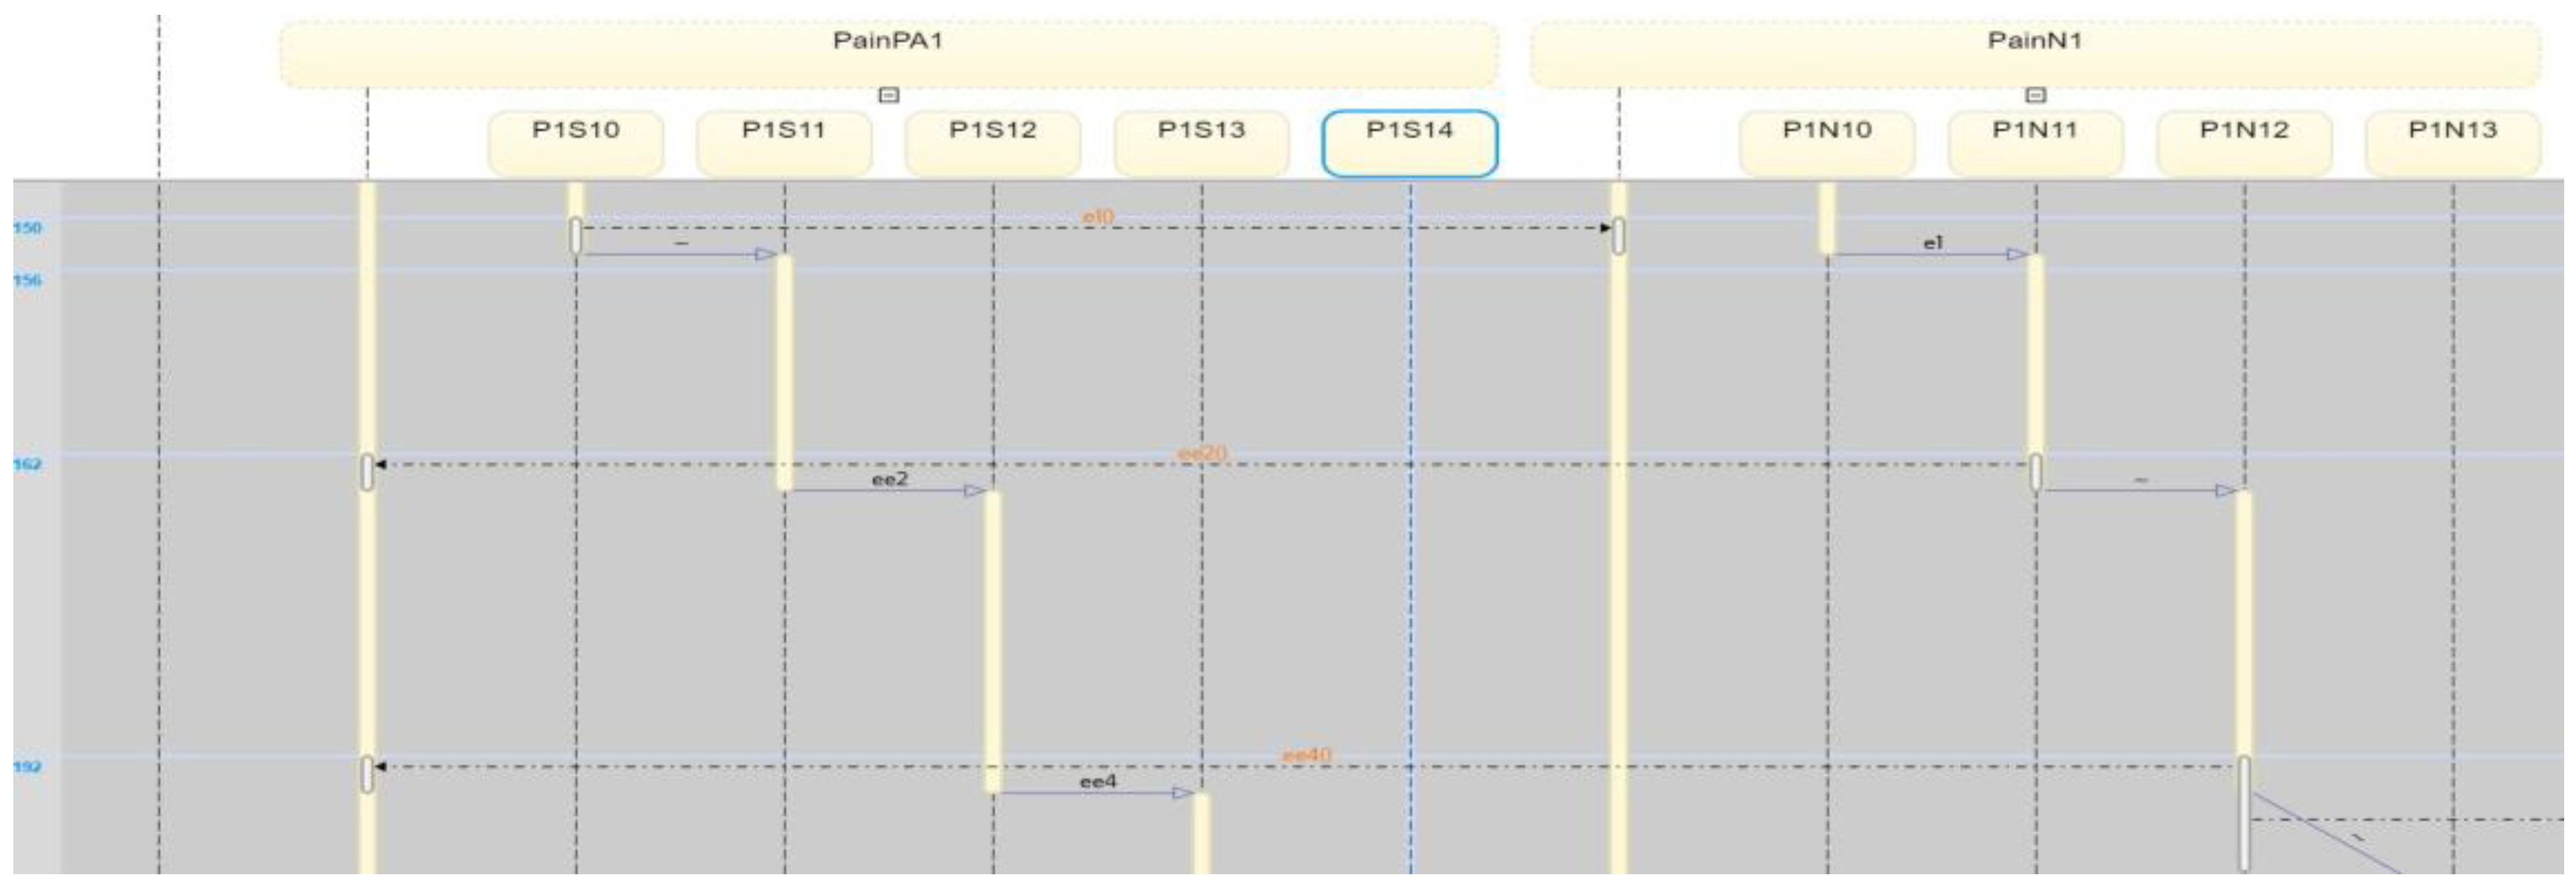The image size is (2576, 889).
Task: Click time marker 192 in left ruler
Action: [27, 766]
